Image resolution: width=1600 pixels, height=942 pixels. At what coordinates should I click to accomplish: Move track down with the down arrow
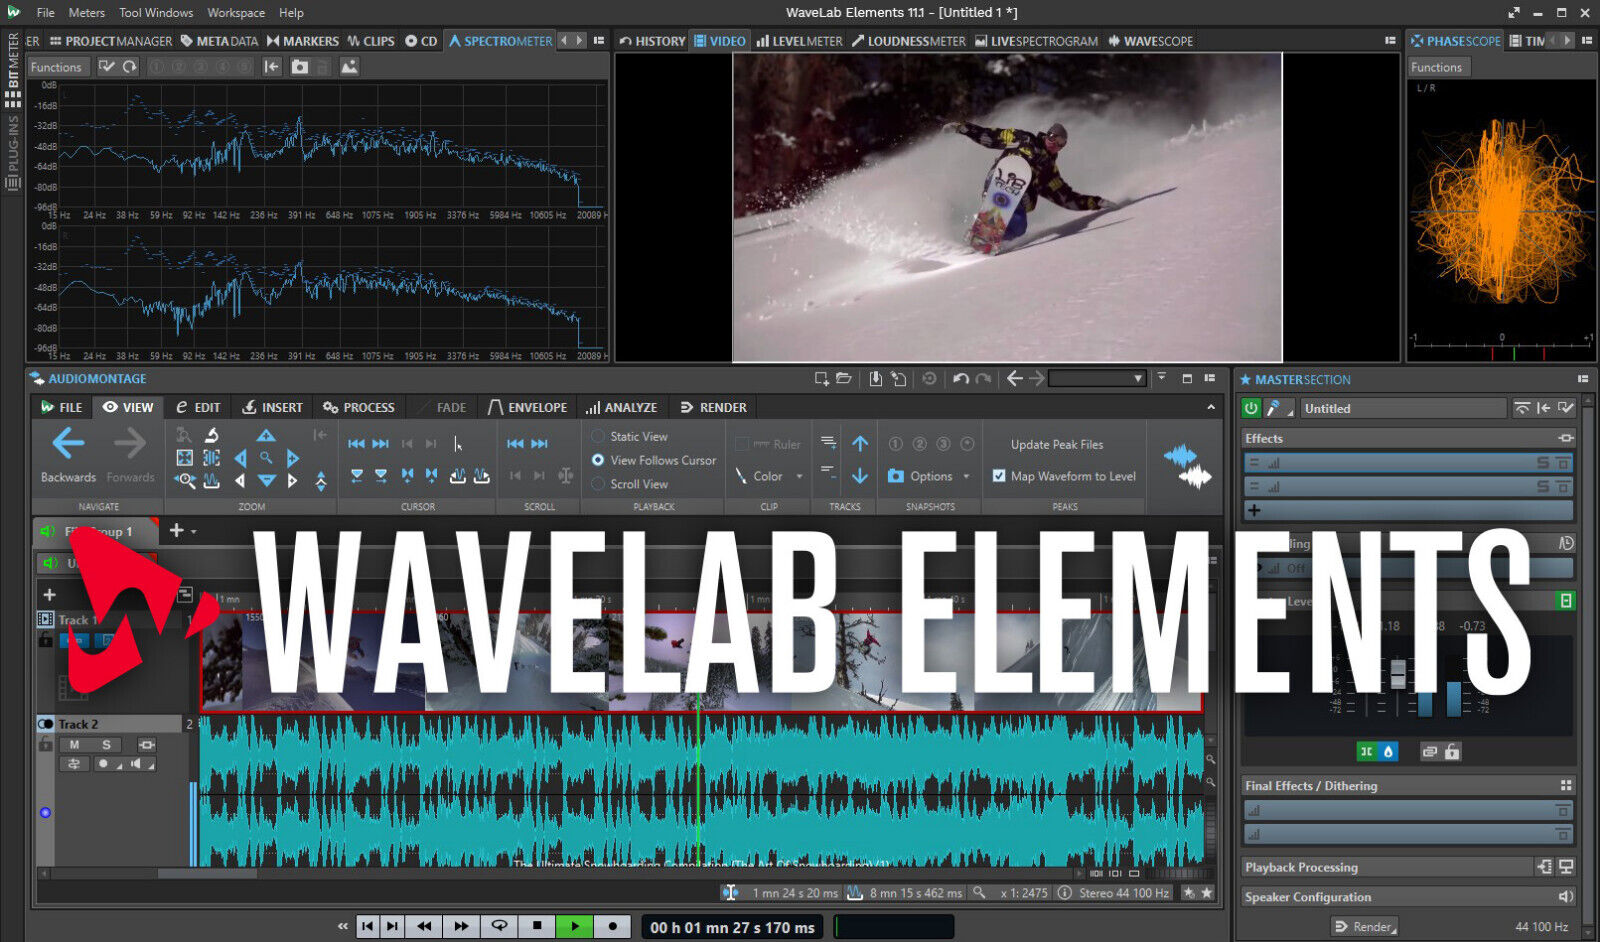point(860,477)
